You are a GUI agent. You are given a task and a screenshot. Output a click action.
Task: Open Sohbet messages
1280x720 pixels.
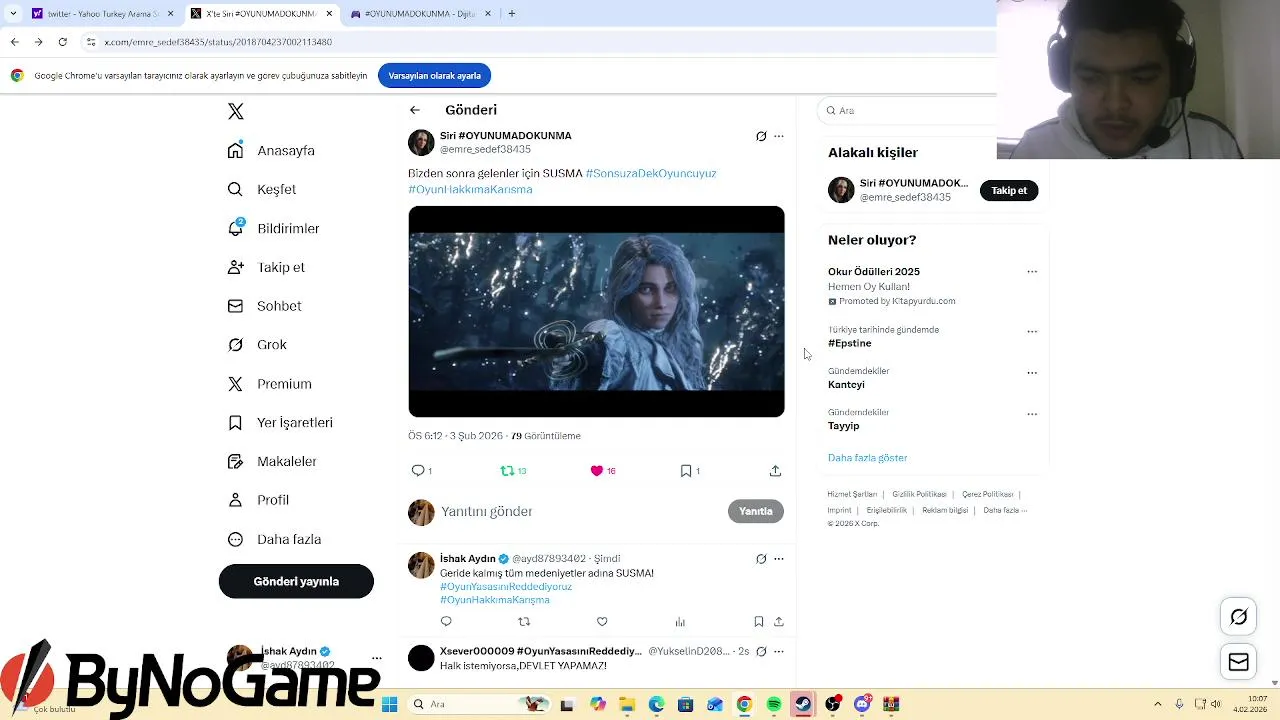264,306
